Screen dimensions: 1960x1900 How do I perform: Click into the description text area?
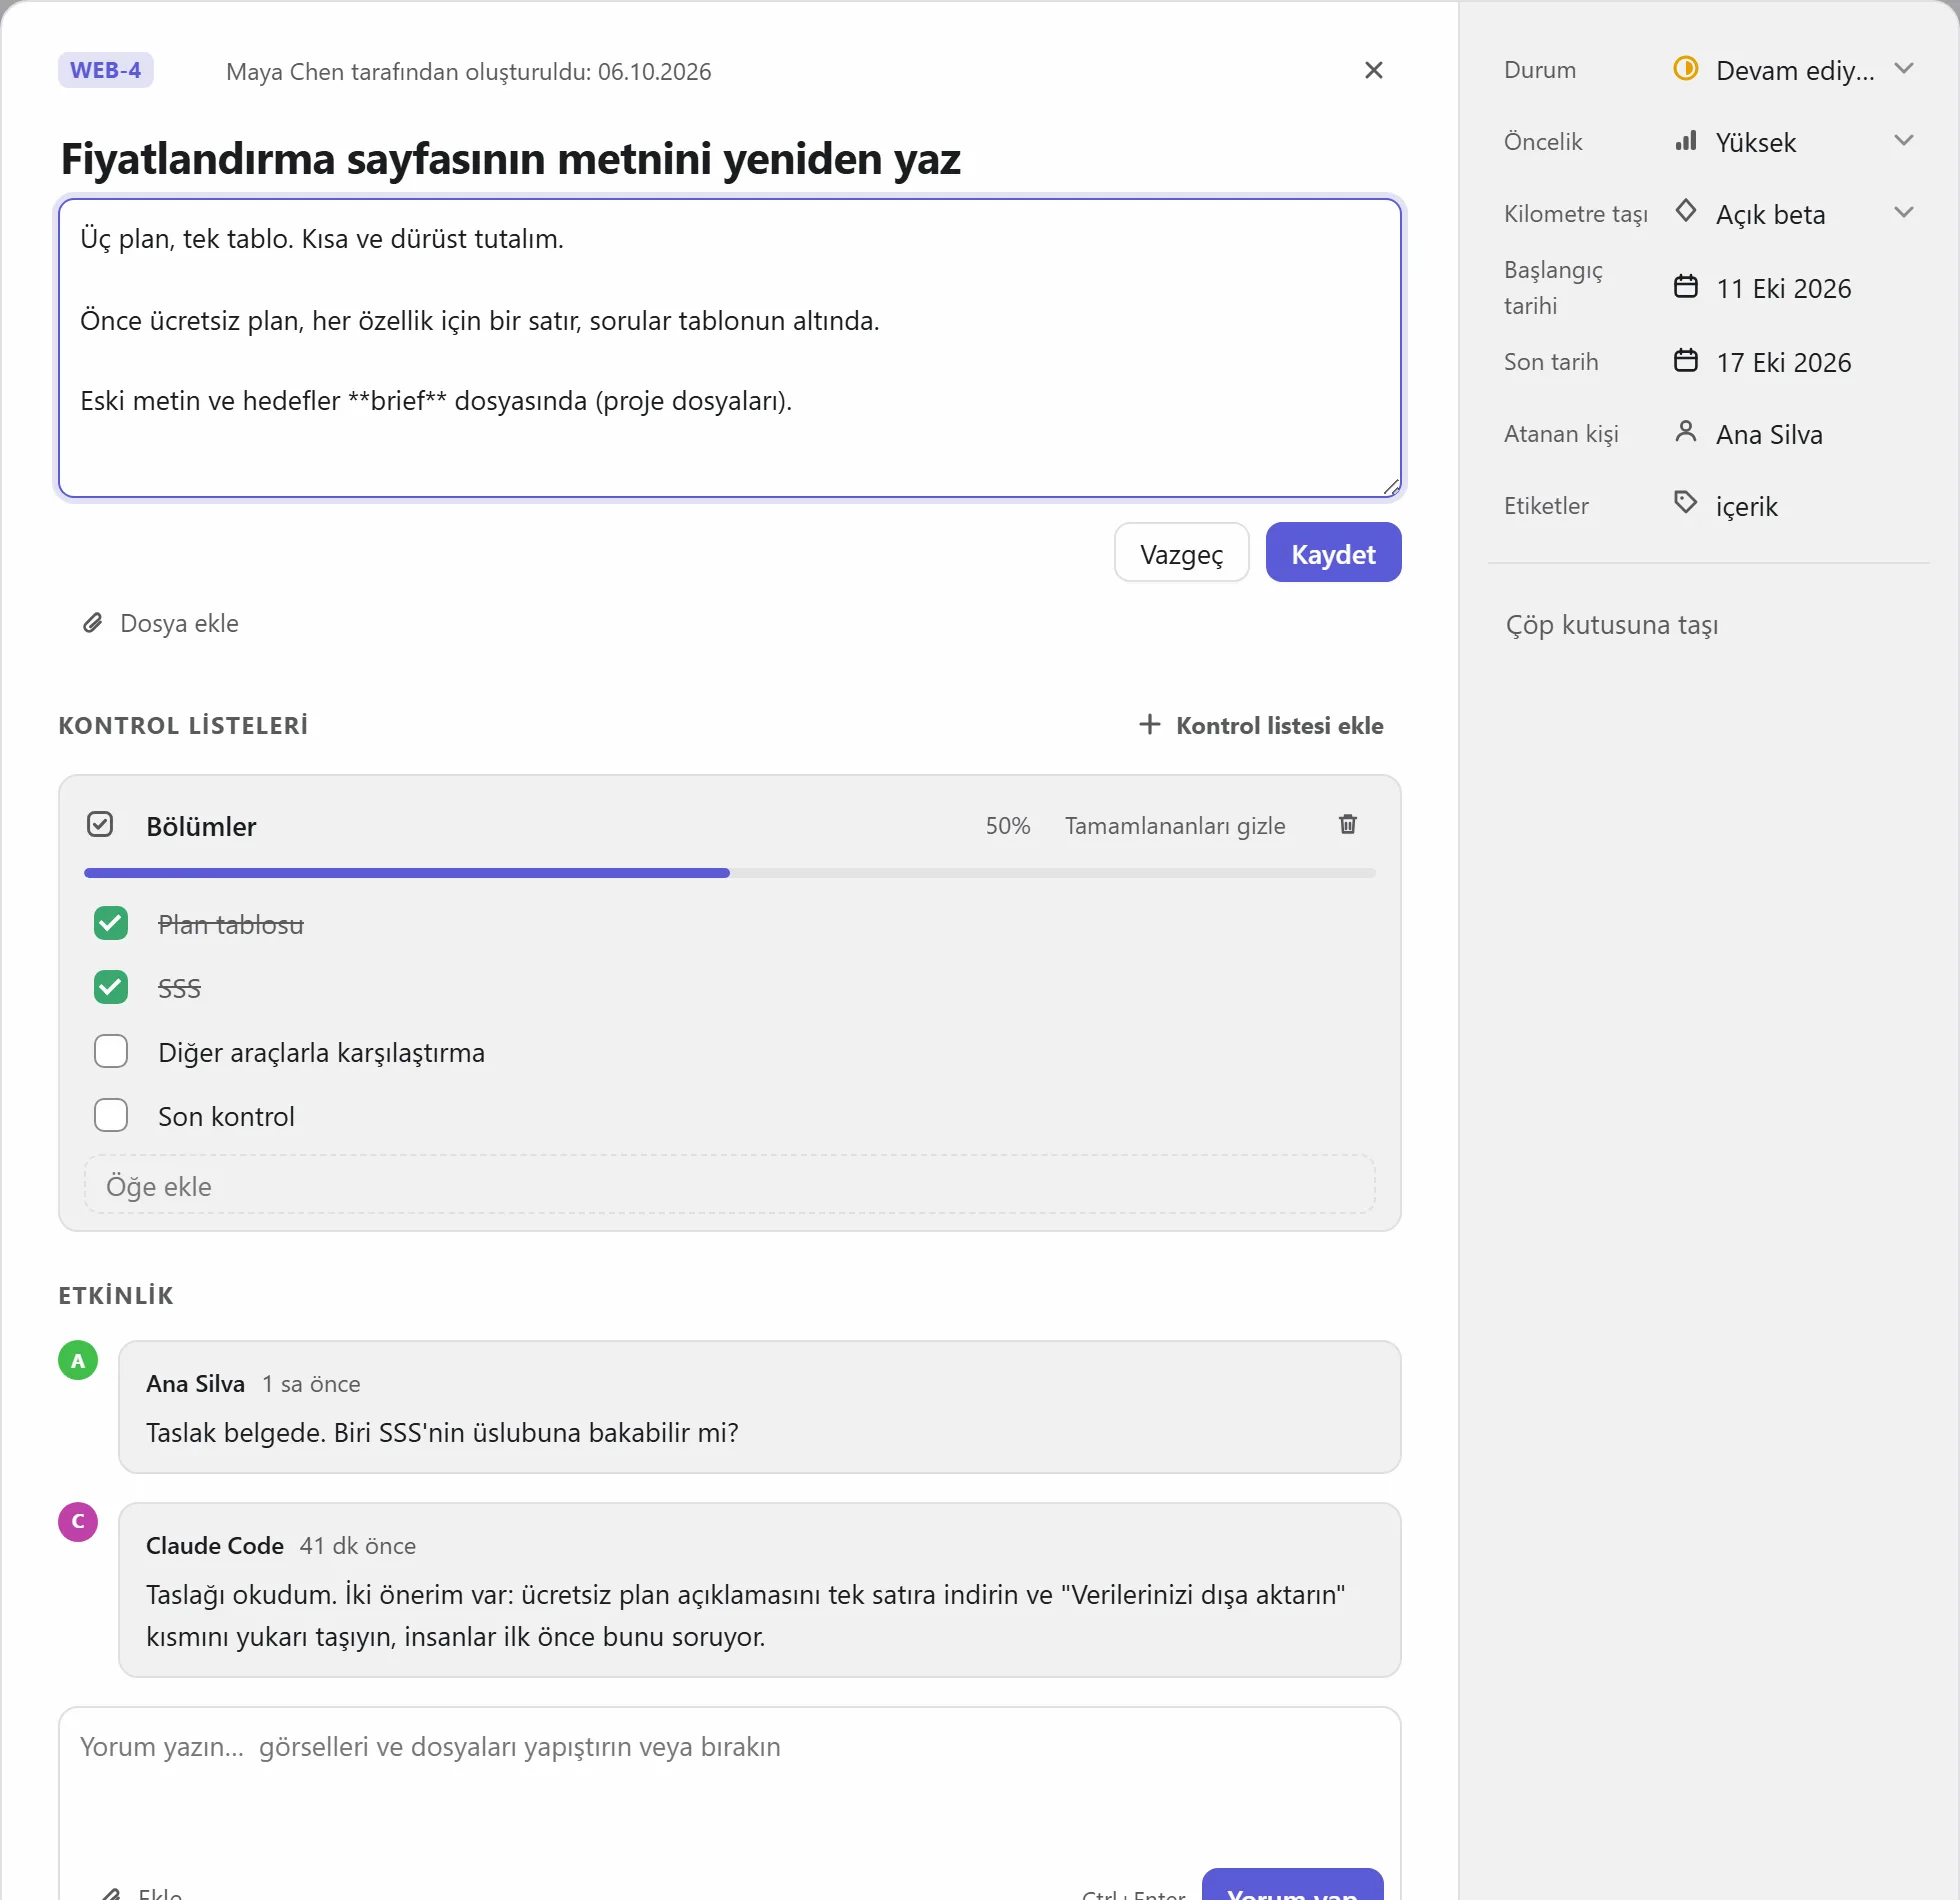730,348
